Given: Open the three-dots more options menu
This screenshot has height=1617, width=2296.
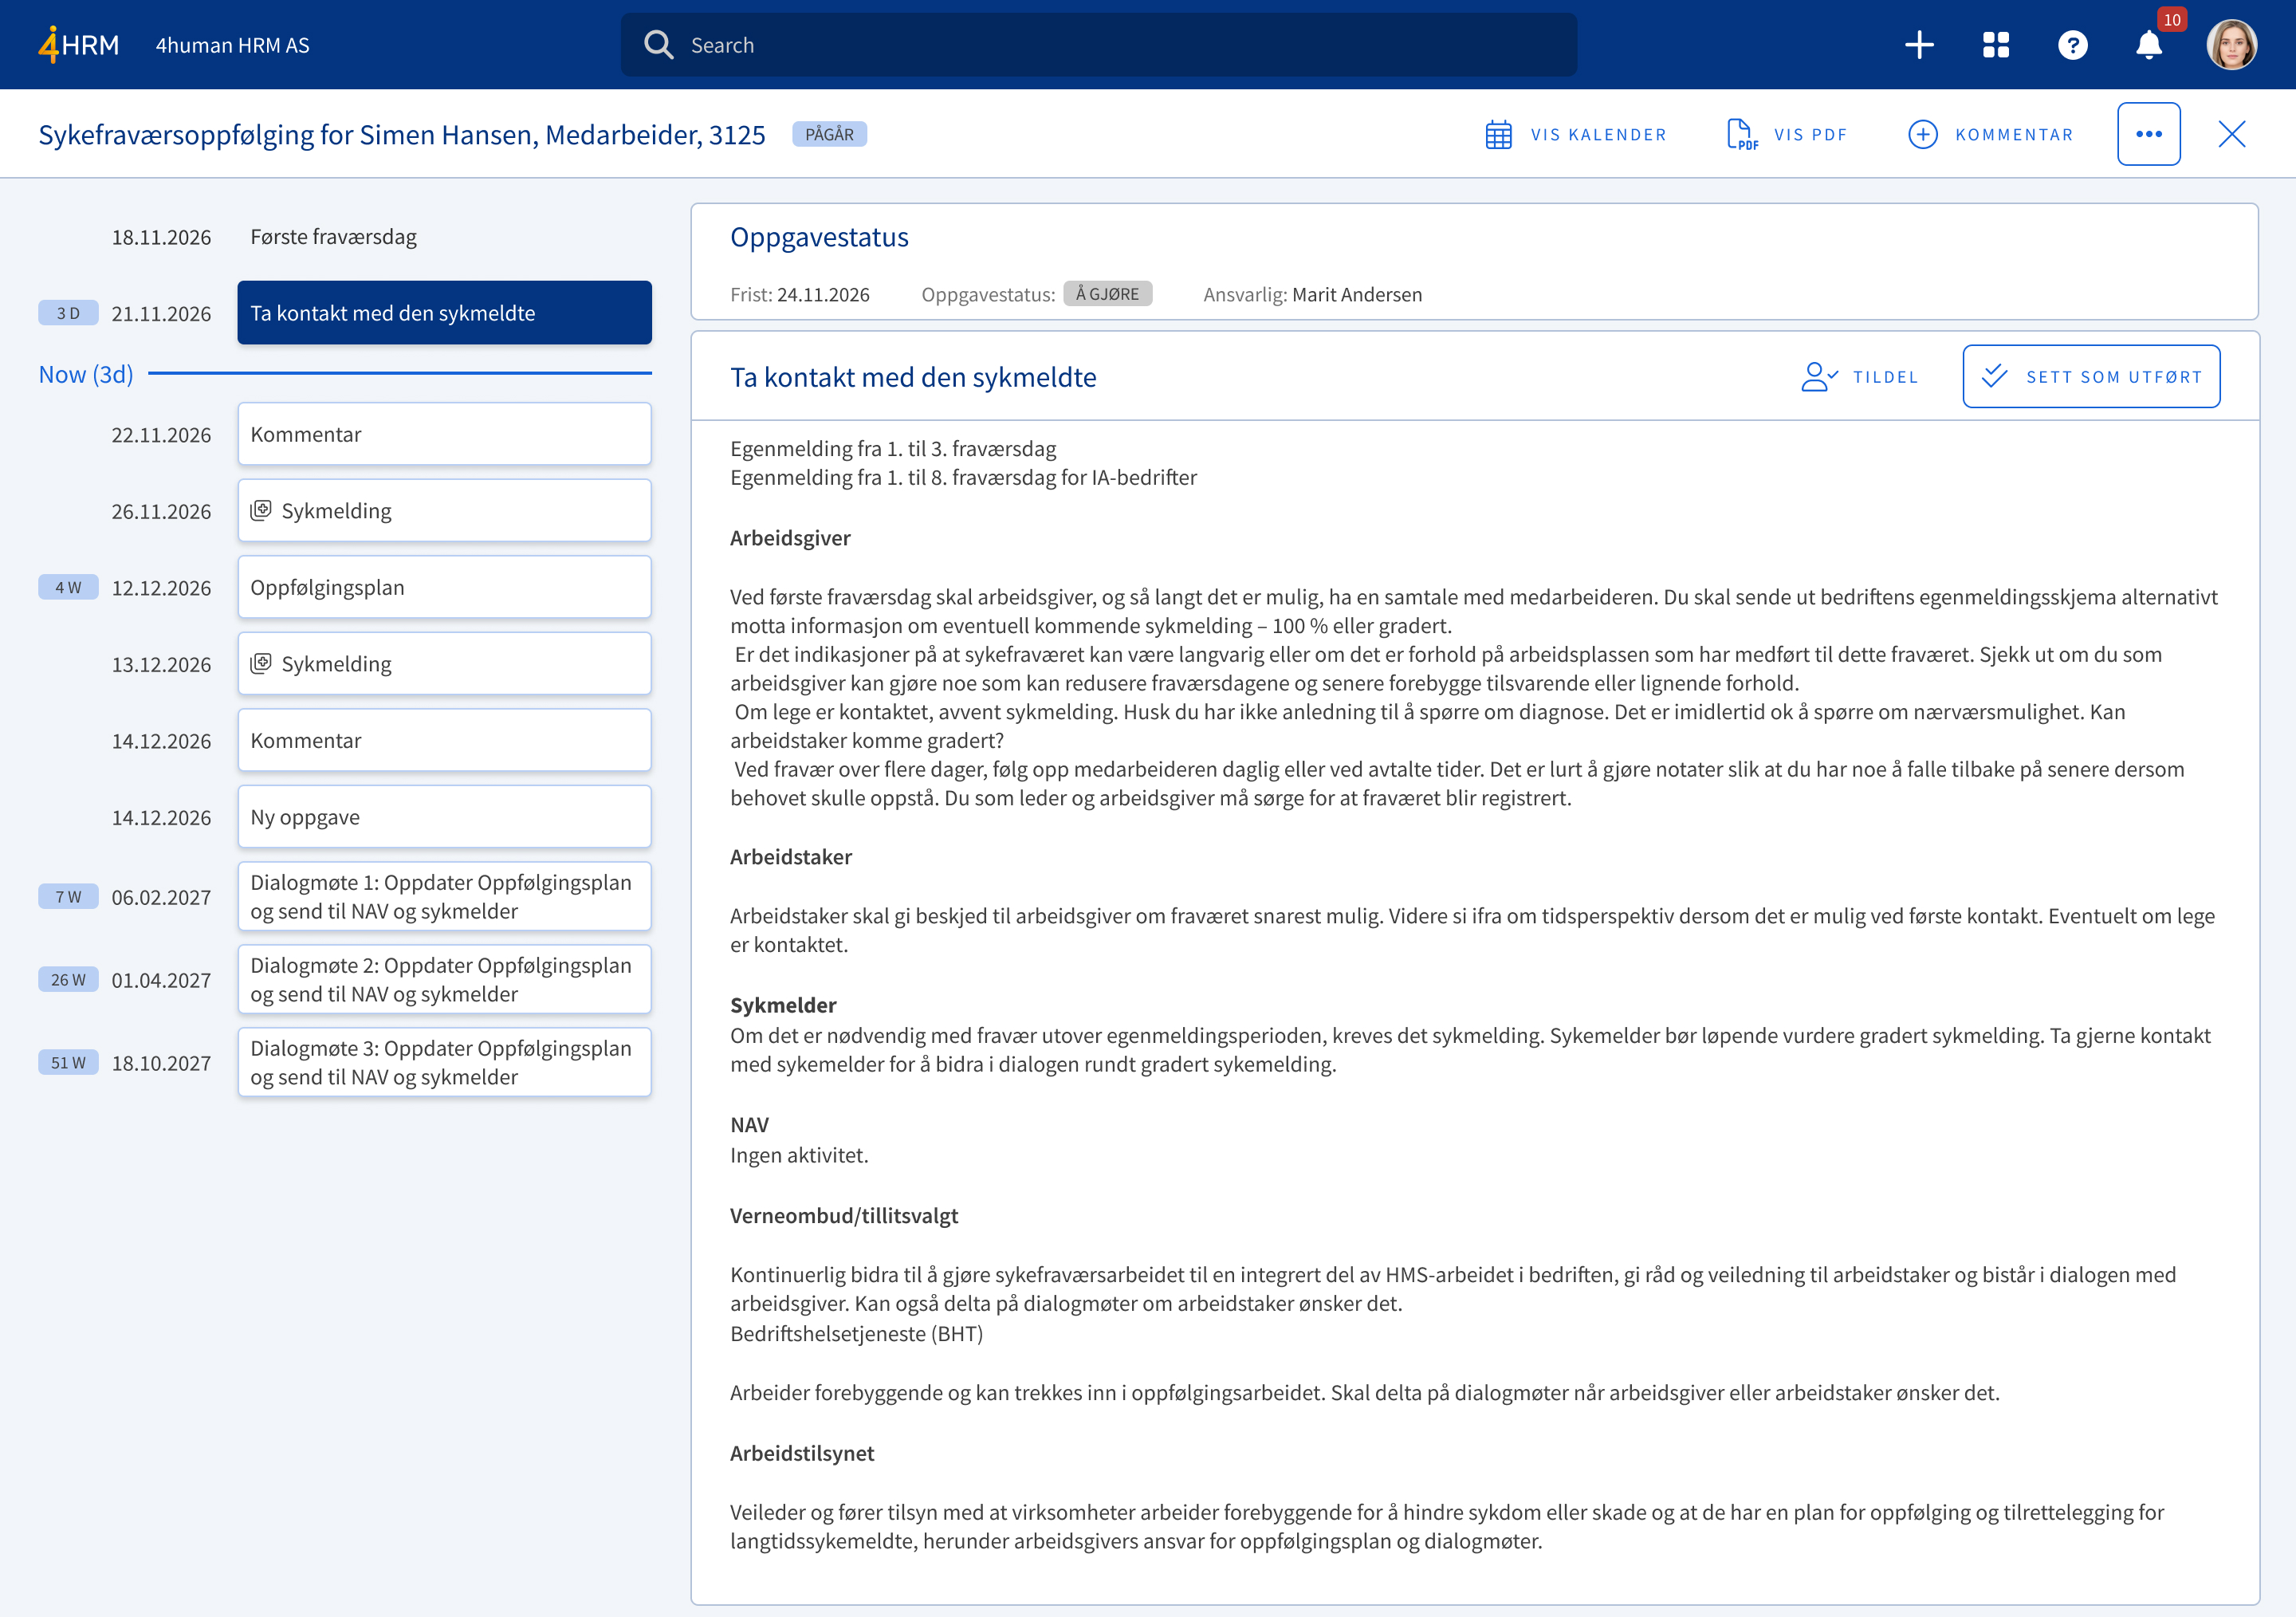Looking at the screenshot, I should coord(2148,134).
